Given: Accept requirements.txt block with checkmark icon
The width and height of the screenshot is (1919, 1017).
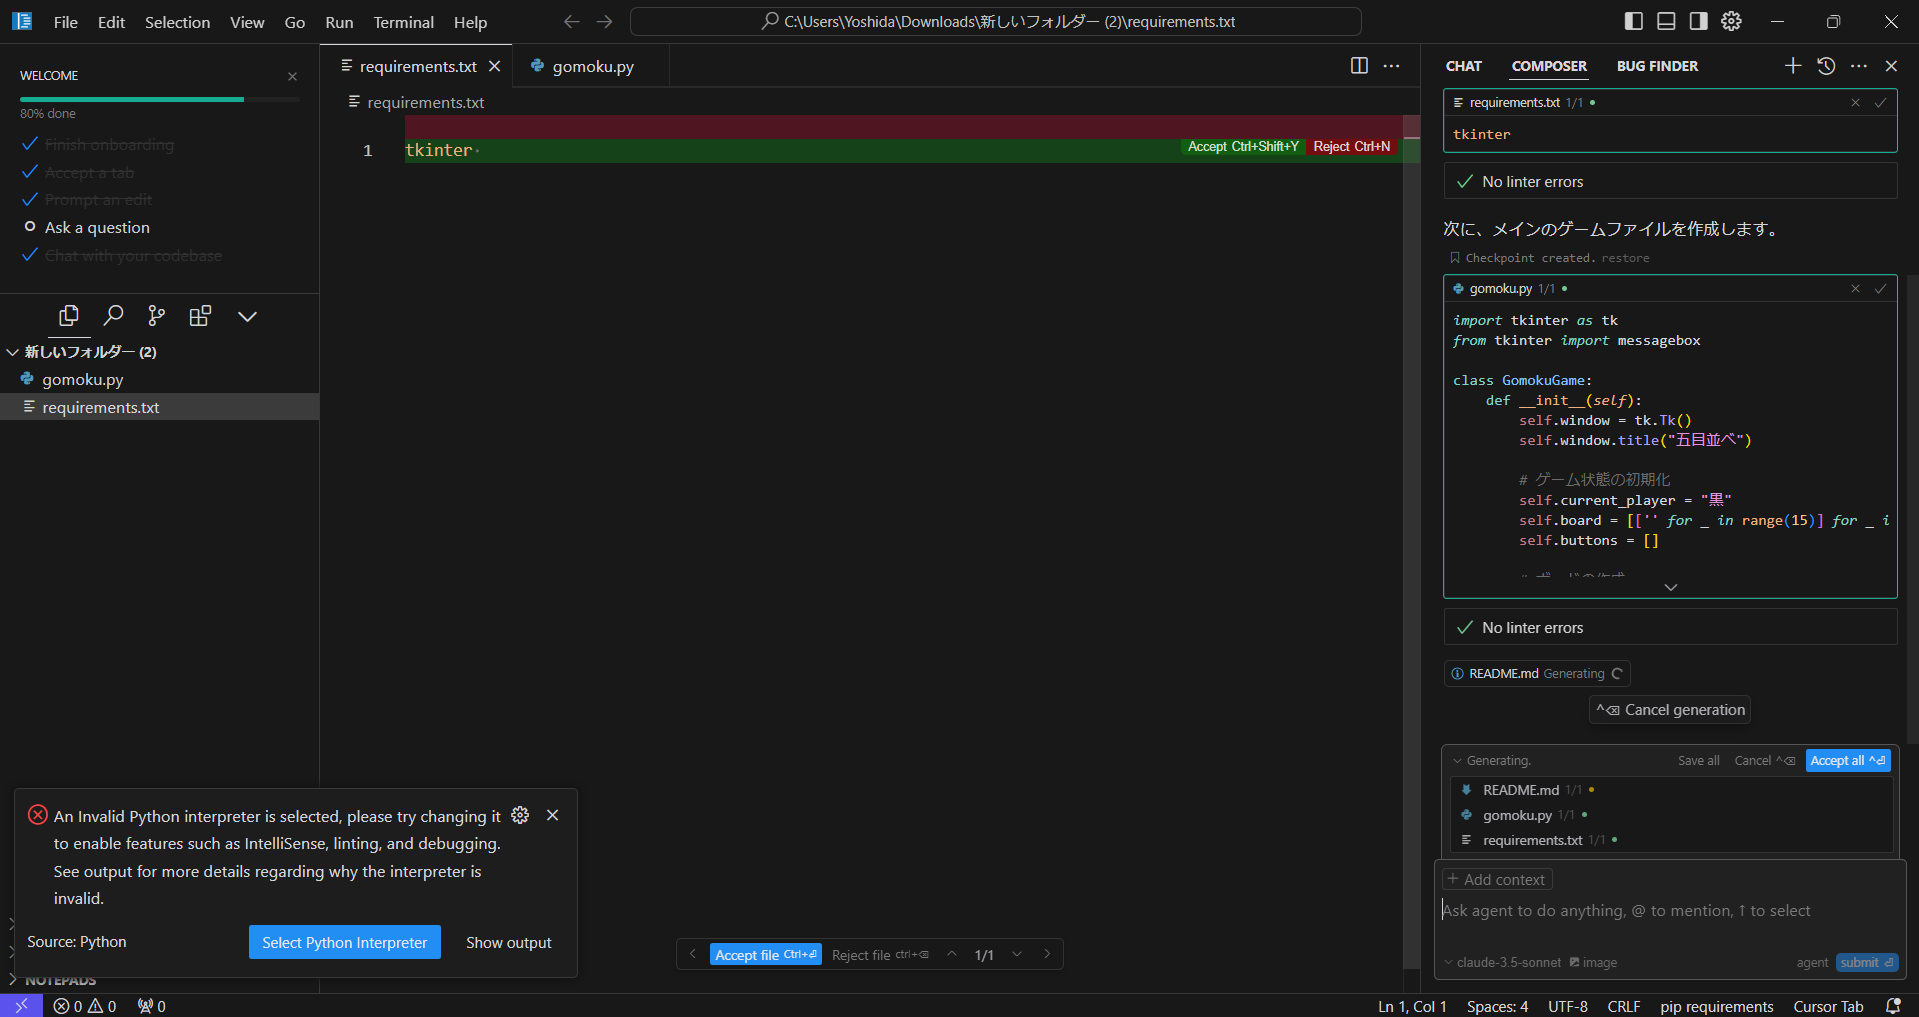Looking at the screenshot, I should click(1880, 103).
